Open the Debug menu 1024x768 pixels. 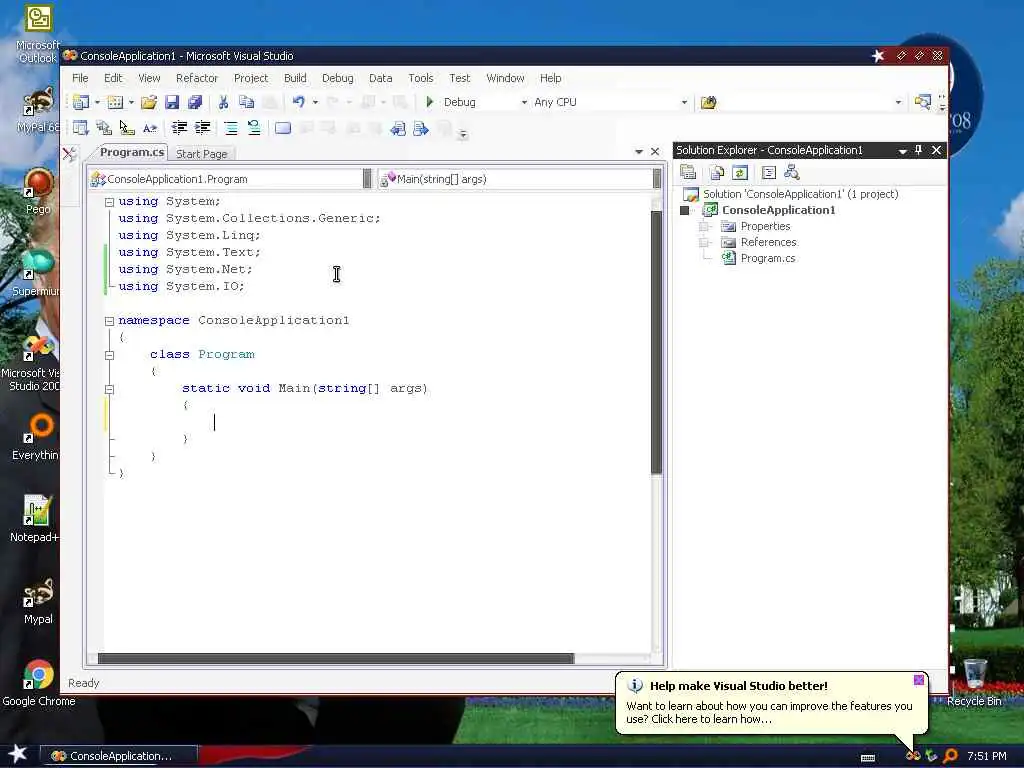click(x=338, y=78)
